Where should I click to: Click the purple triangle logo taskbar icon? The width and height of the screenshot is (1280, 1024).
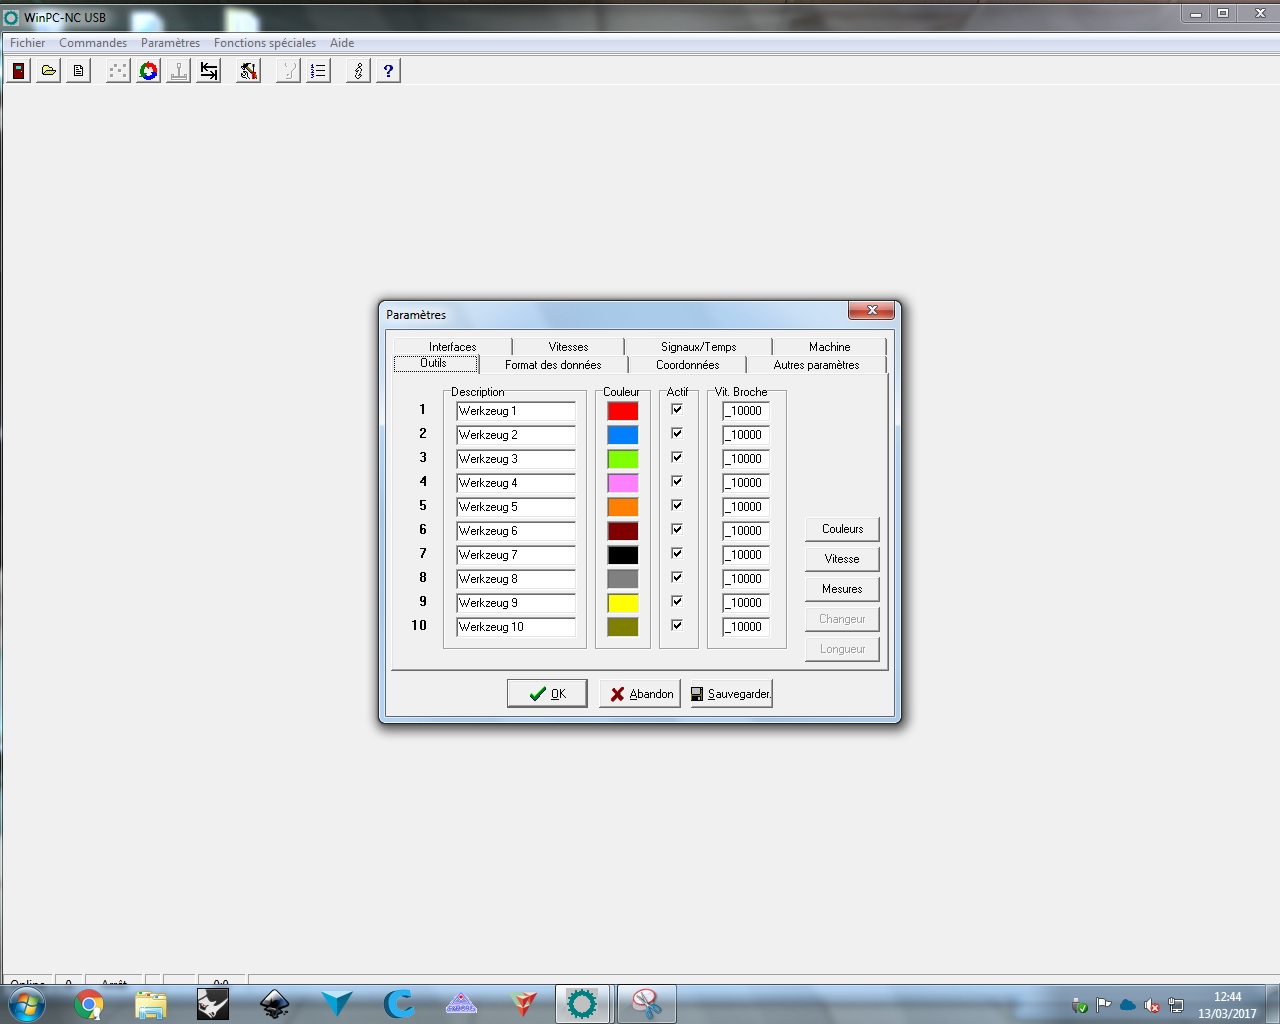point(461,1004)
